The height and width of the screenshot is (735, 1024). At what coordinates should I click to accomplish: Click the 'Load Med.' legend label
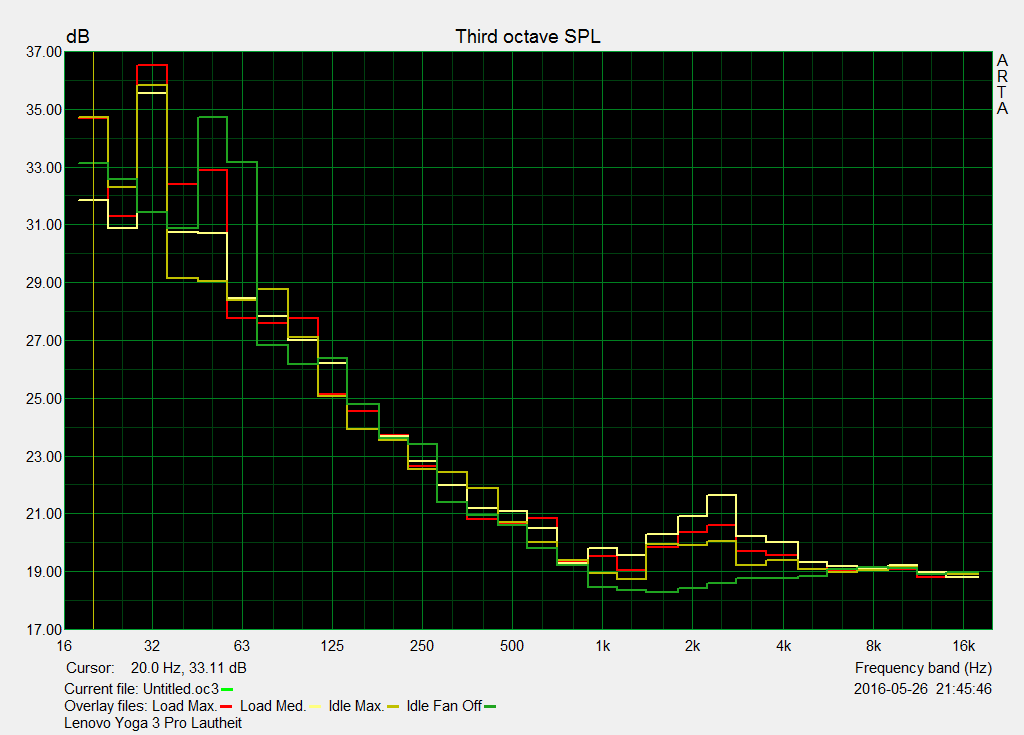tap(273, 706)
